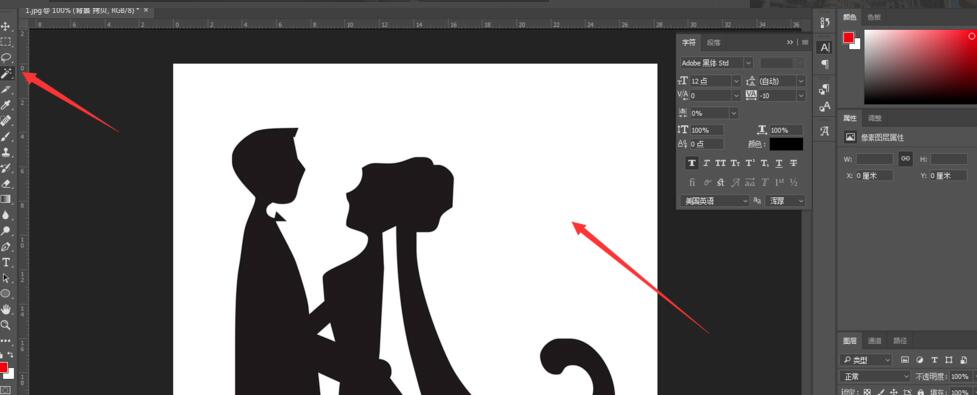Click the black text color swatch
Image resolution: width=977 pixels, height=395 pixels.
click(x=786, y=144)
